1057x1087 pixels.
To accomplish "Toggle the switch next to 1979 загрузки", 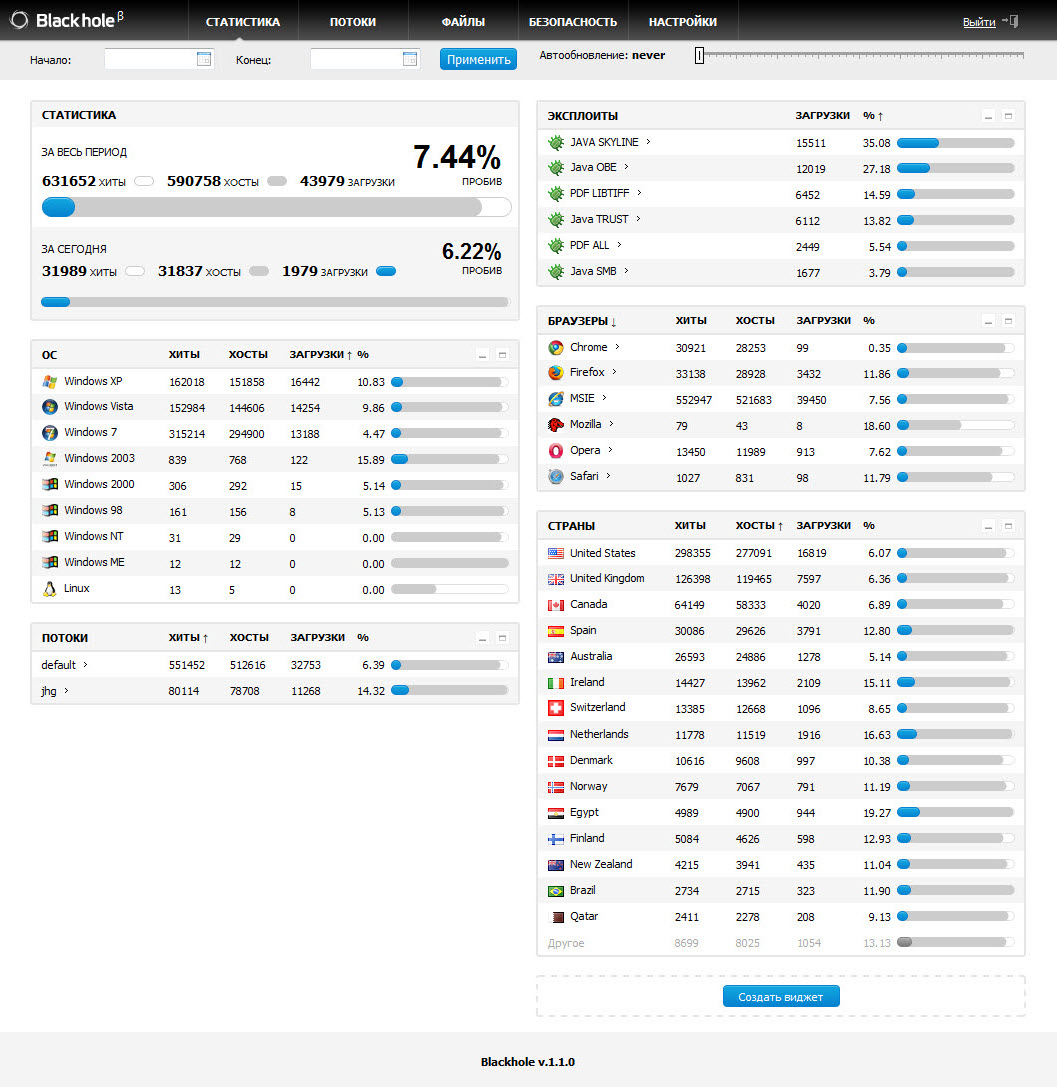I will pyautogui.click(x=385, y=270).
